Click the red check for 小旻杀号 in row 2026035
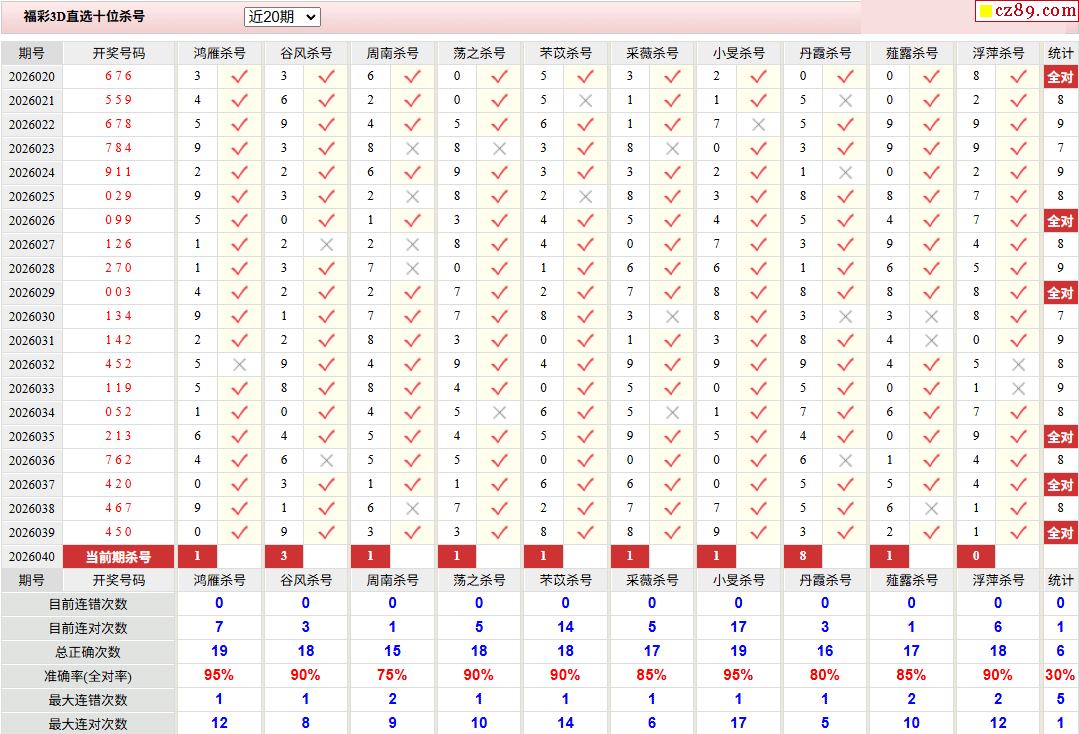Screen dimensions: 1079x734 759,437
